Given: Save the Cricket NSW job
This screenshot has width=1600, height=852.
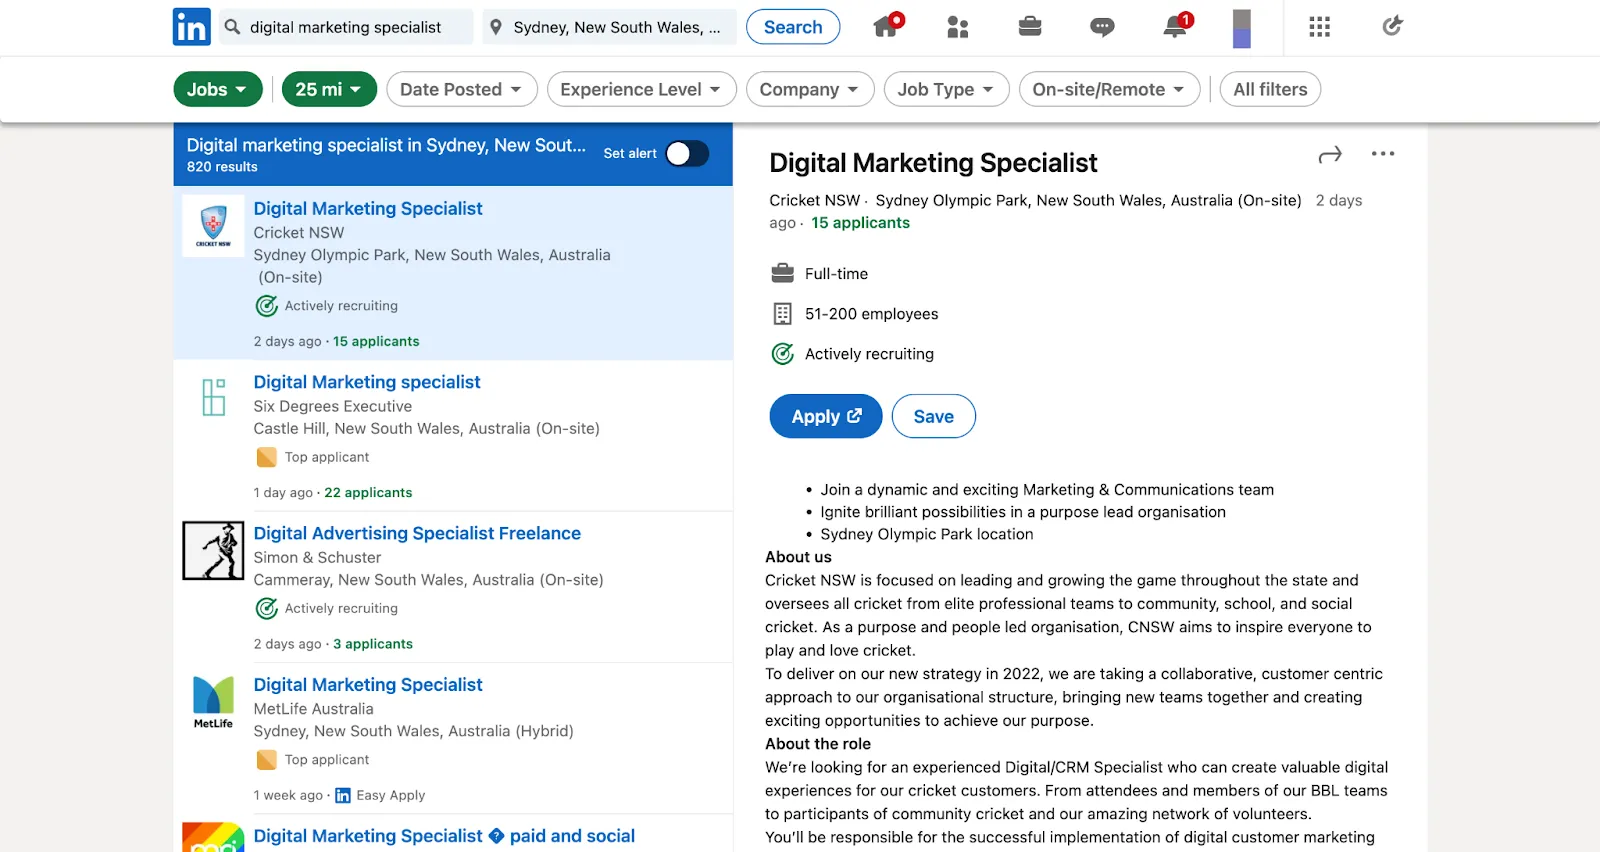Looking at the screenshot, I should point(933,416).
